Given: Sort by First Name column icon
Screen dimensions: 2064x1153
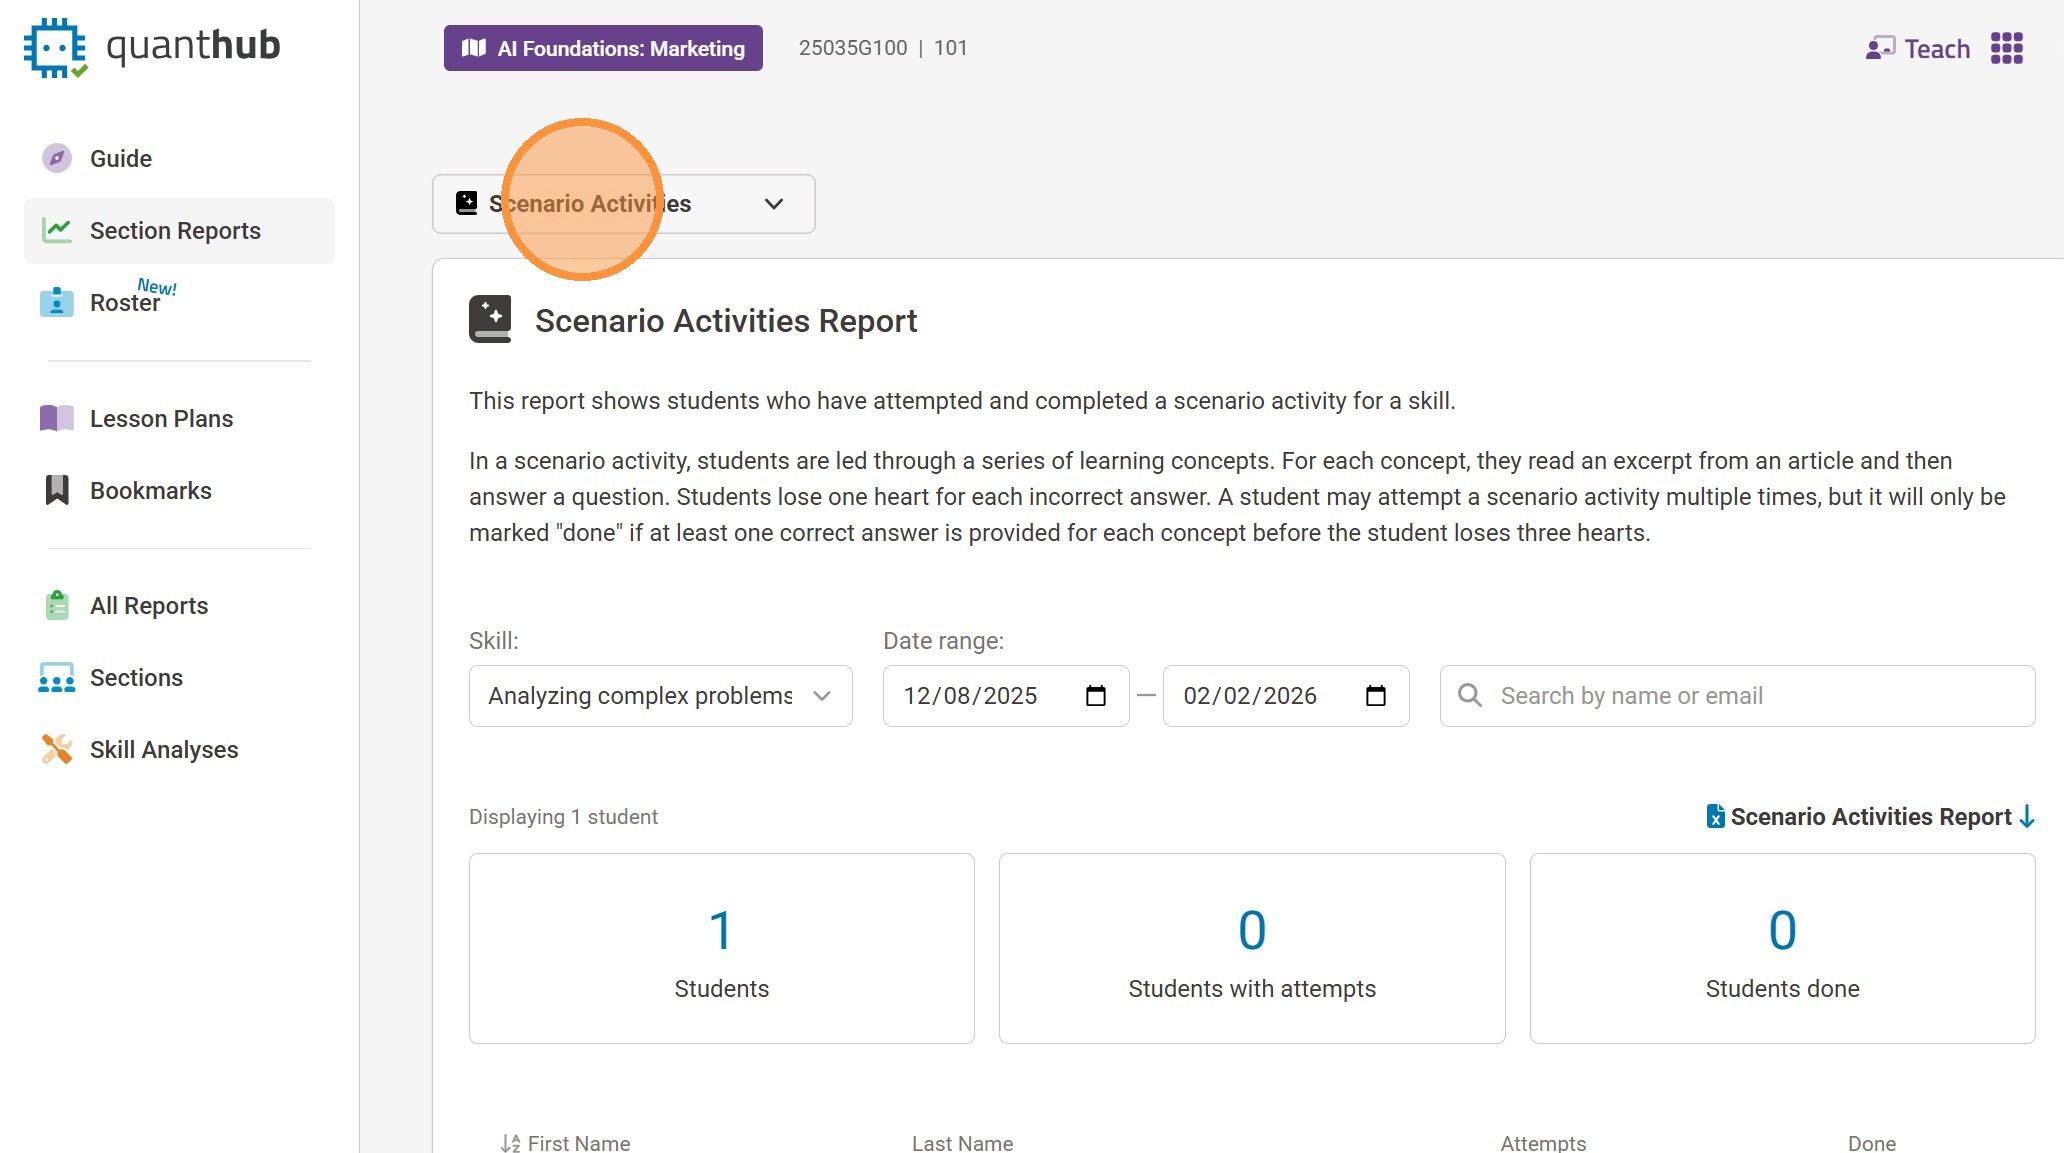Looking at the screenshot, I should point(510,1142).
